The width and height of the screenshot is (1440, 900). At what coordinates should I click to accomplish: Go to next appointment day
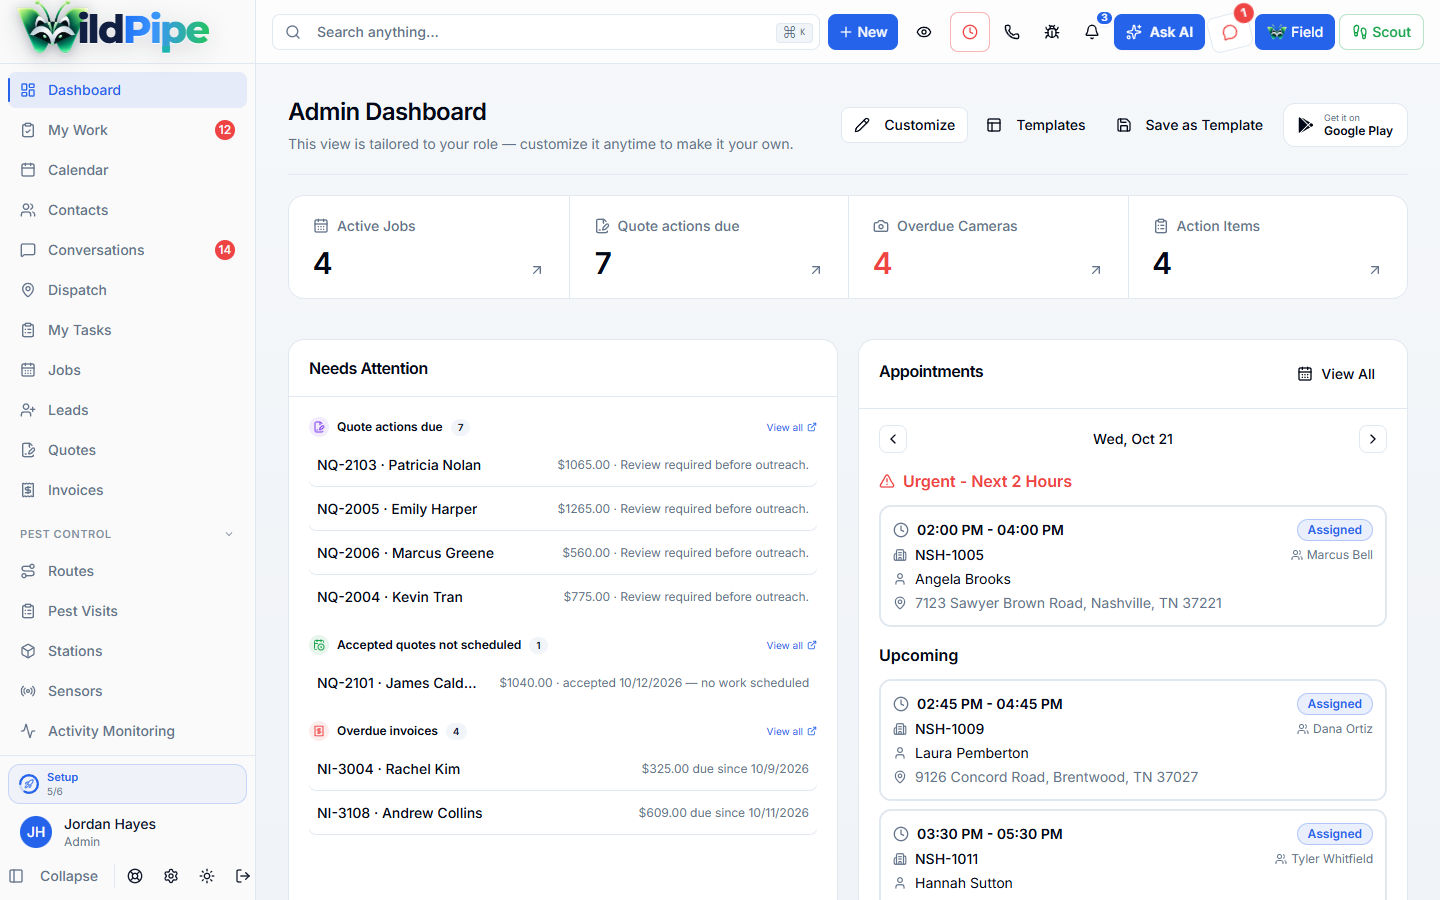pyautogui.click(x=1373, y=439)
